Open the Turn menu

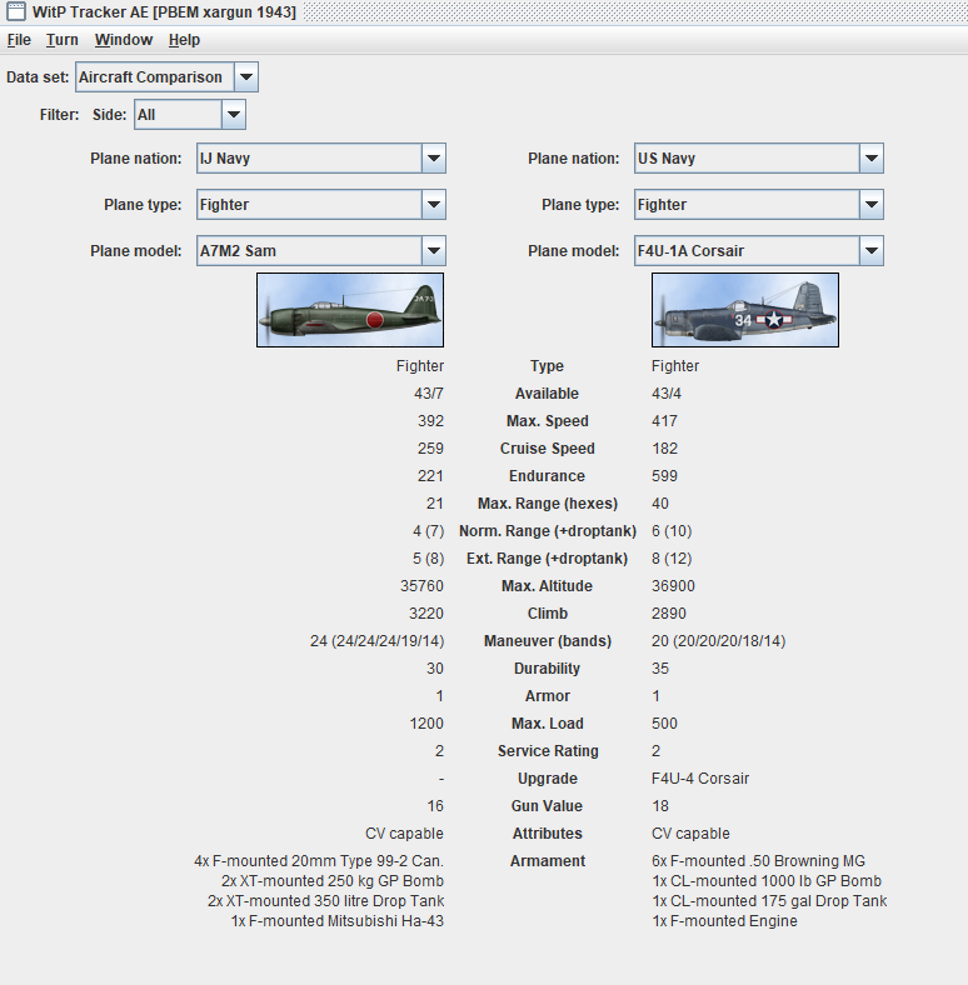[62, 40]
